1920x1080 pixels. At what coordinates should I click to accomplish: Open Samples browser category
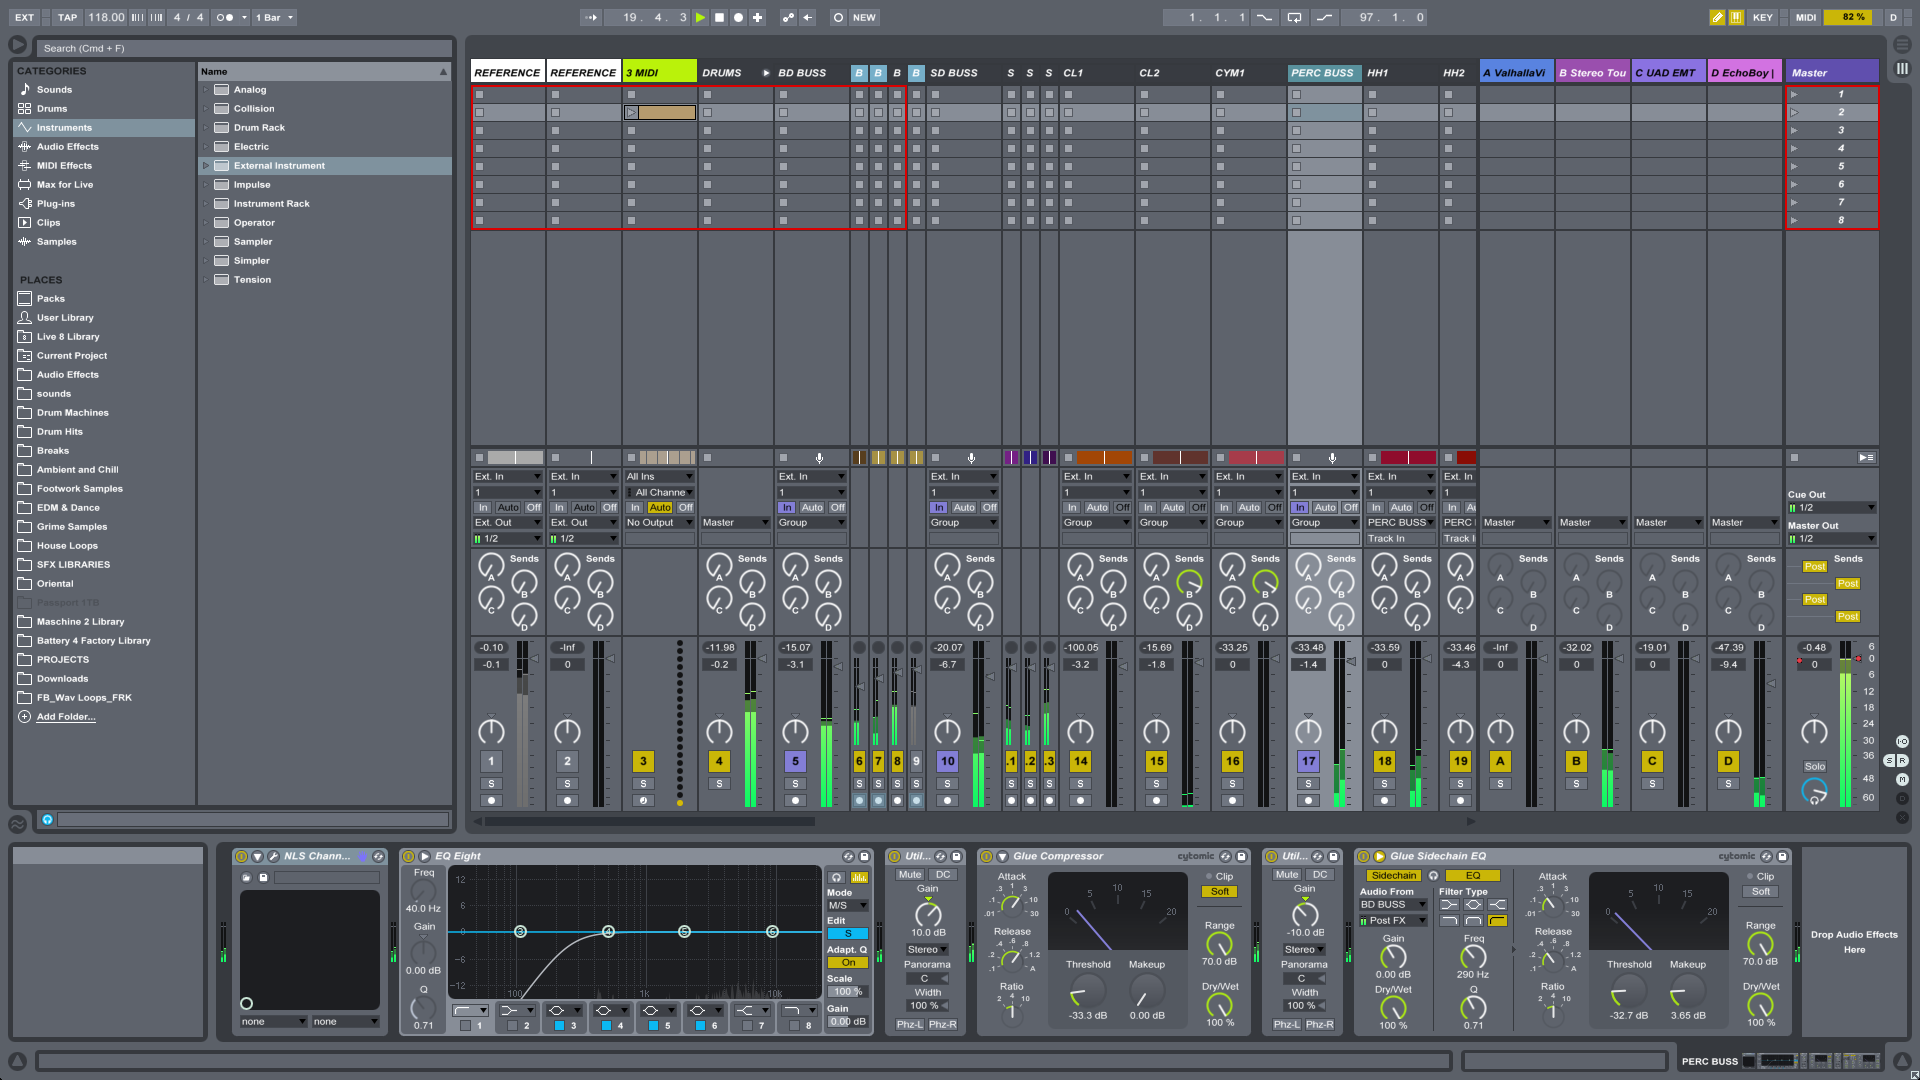tap(56, 241)
